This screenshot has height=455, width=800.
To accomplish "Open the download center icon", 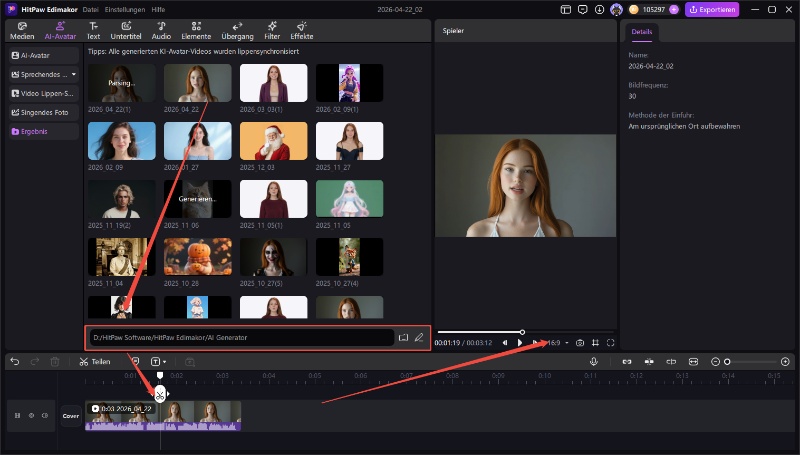I will pyautogui.click(x=599, y=9).
